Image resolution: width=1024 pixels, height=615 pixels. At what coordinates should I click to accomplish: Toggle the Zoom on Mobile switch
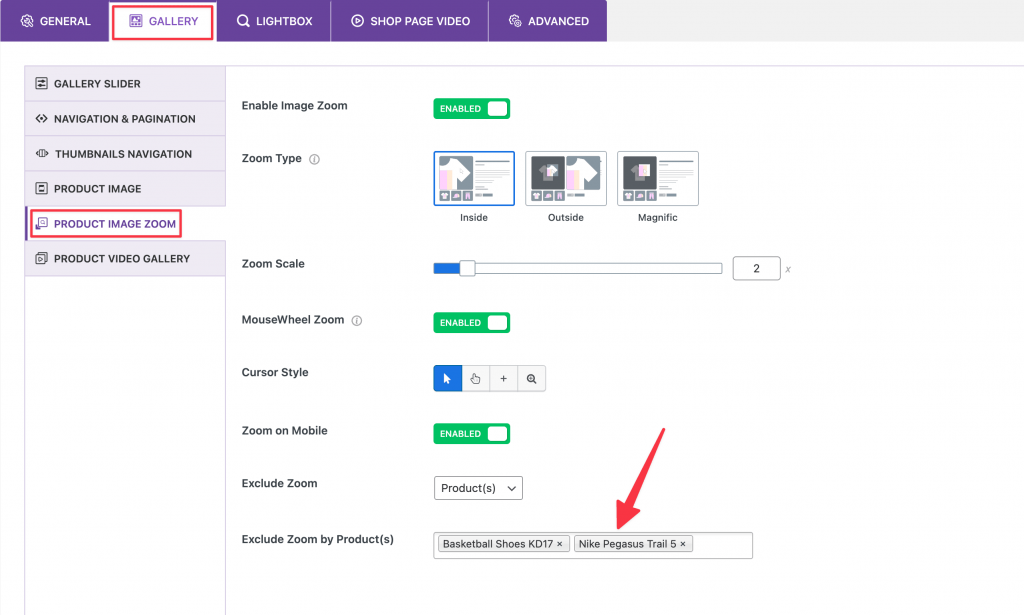[x=472, y=434]
